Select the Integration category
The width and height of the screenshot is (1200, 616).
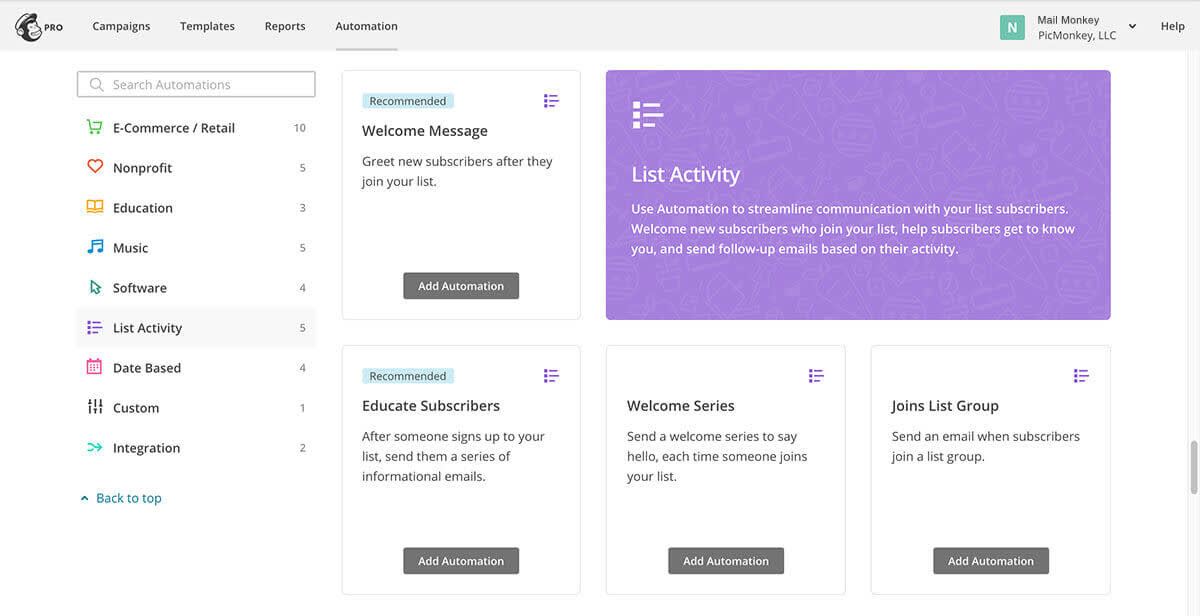196,448
